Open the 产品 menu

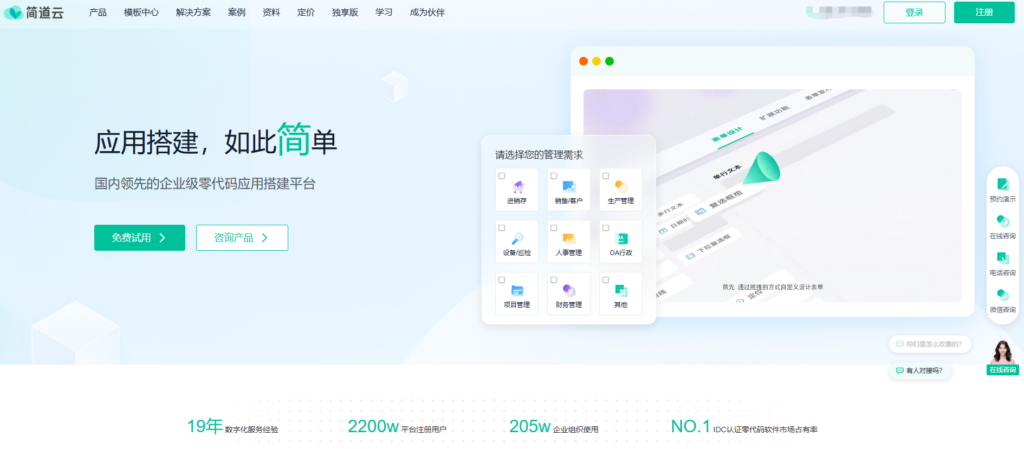pyautogui.click(x=98, y=12)
